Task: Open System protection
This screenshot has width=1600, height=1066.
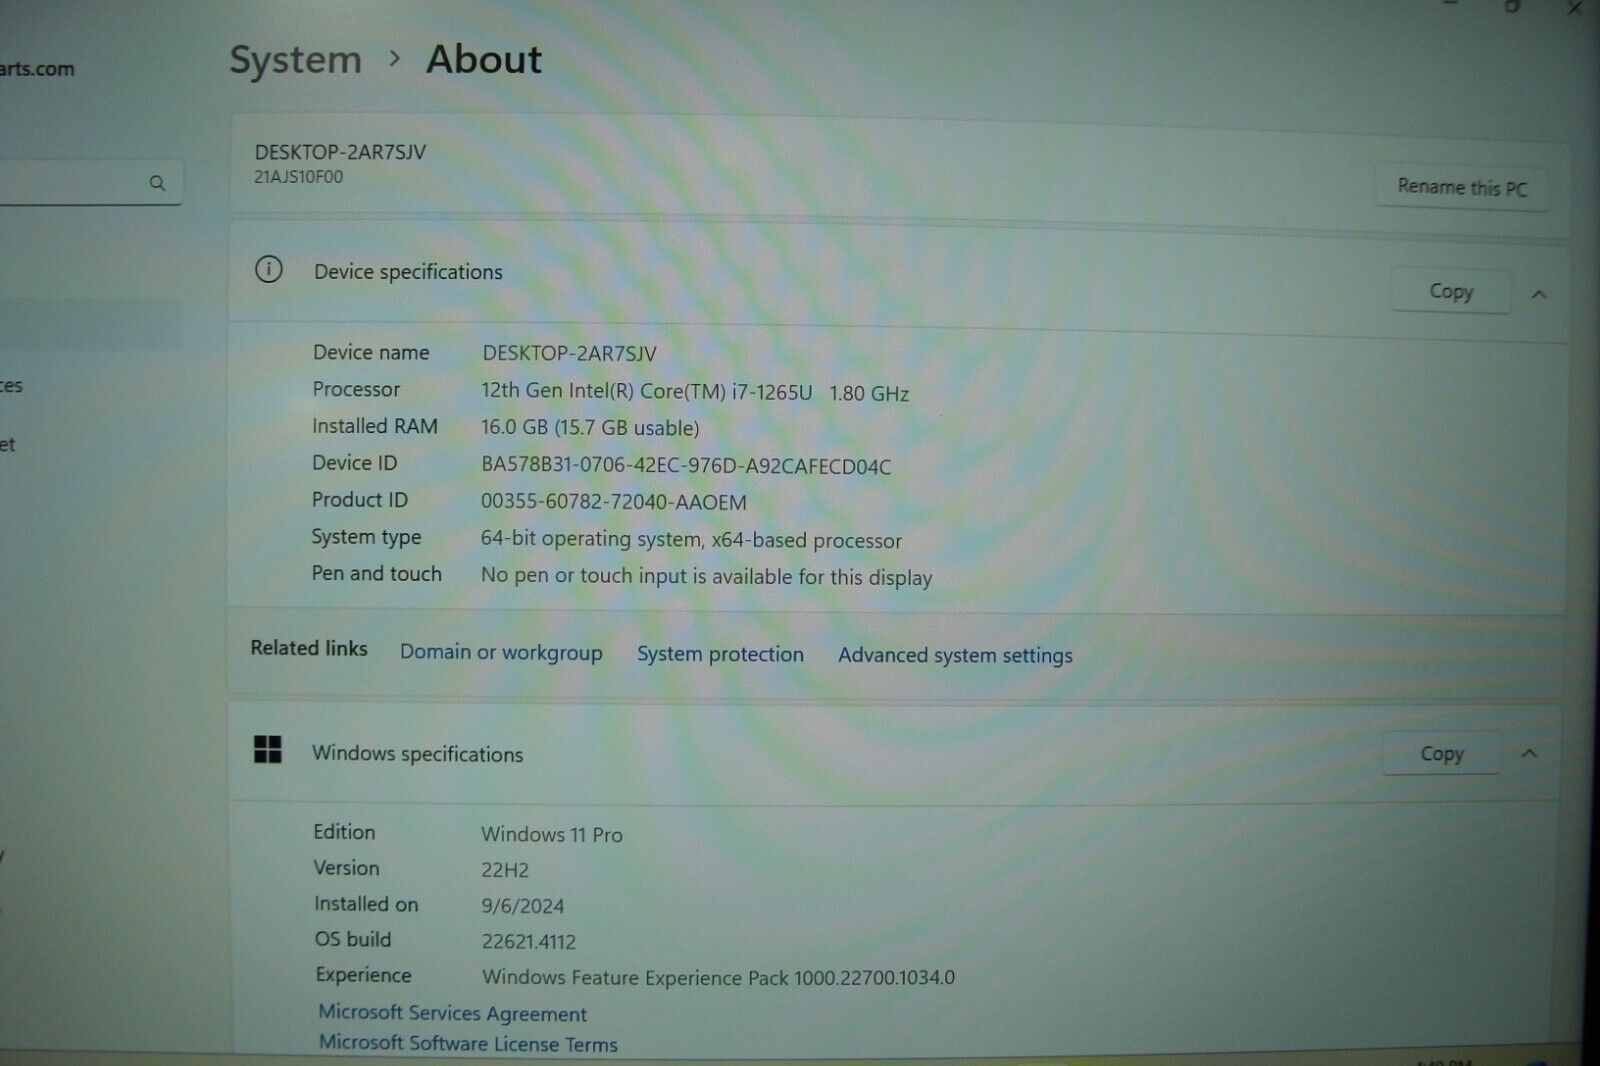Action: click(720, 654)
